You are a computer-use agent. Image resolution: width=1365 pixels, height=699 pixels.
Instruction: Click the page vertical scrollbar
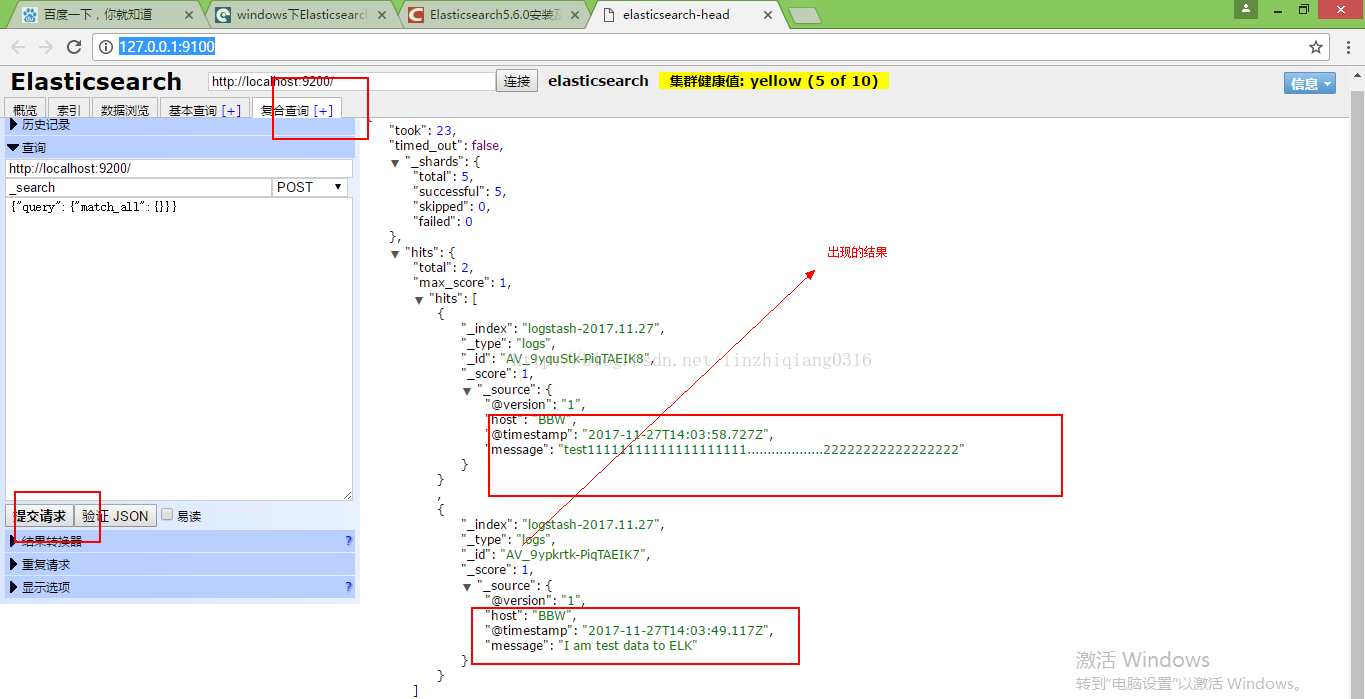pyautogui.click(x=1358, y=385)
